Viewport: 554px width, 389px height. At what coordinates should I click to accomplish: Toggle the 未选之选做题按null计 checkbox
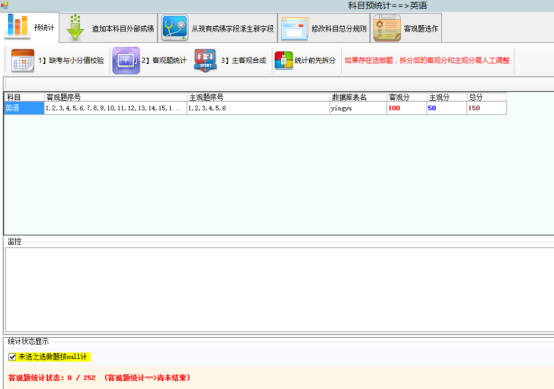[x=12, y=357]
